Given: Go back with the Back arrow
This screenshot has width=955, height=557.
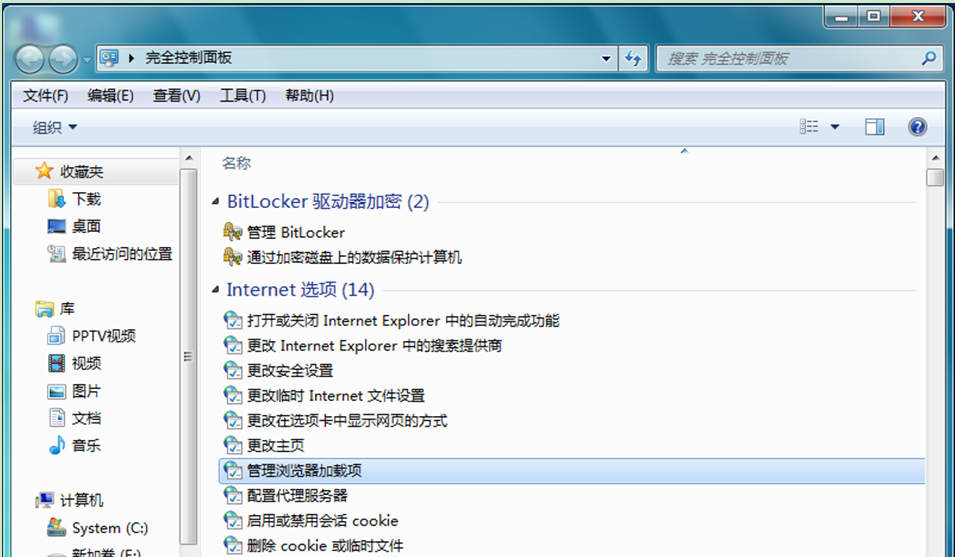Looking at the screenshot, I should [x=30, y=58].
